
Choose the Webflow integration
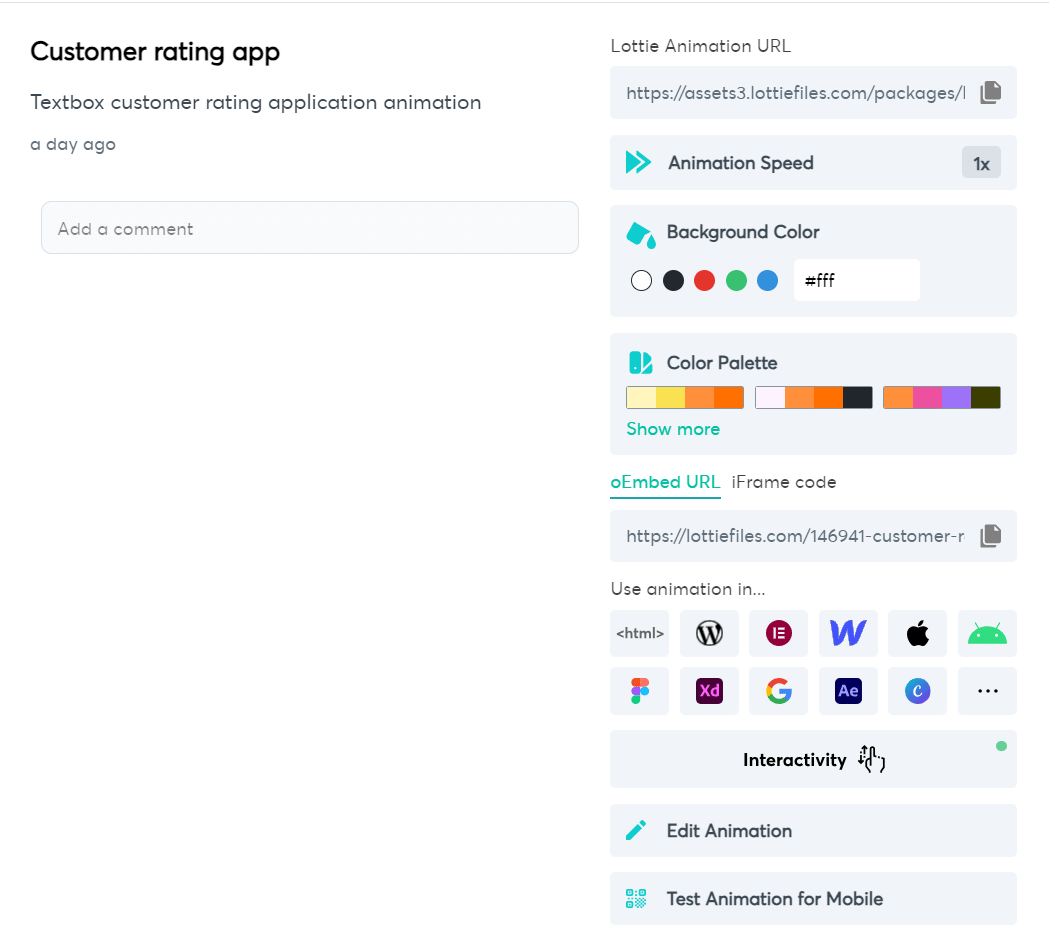coord(848,633)
